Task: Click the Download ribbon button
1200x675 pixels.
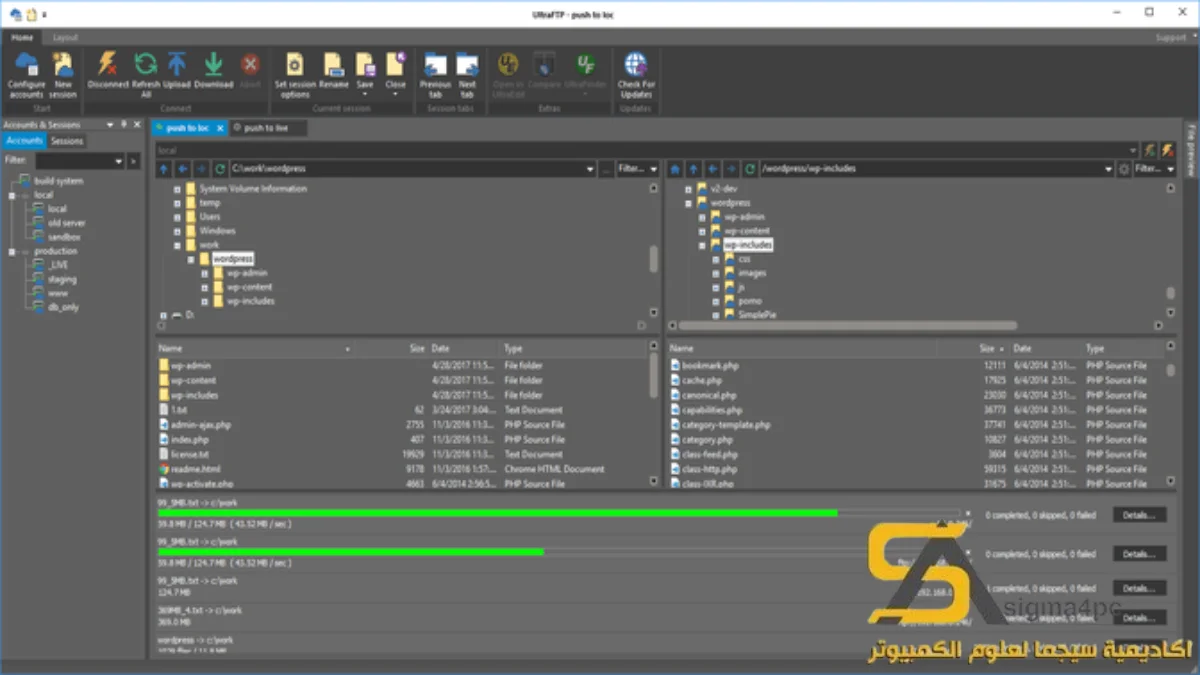Action: [x=213, y=71]
